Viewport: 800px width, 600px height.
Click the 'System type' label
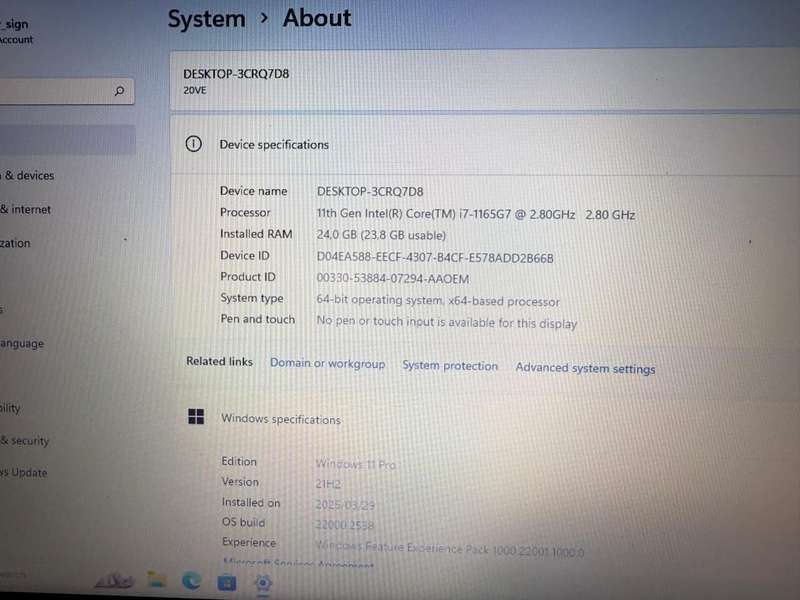tap(252, 298)
